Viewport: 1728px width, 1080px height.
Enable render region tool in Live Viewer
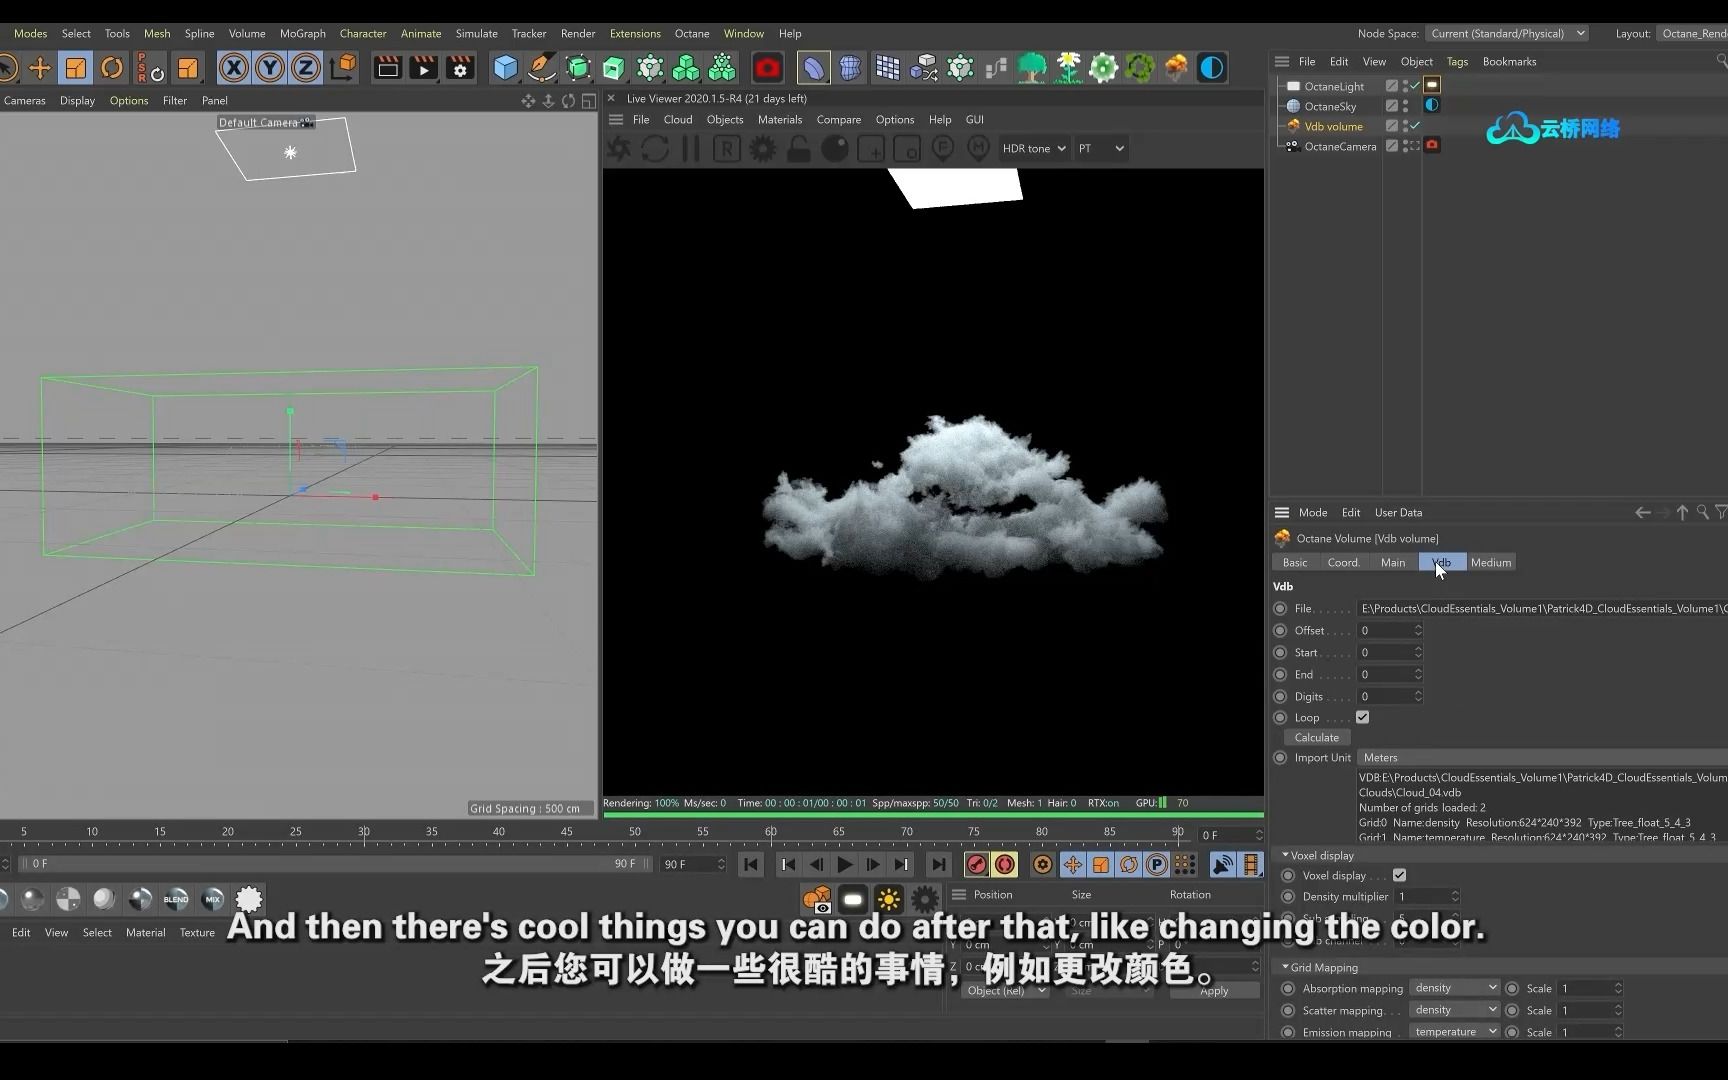[871, 149]
